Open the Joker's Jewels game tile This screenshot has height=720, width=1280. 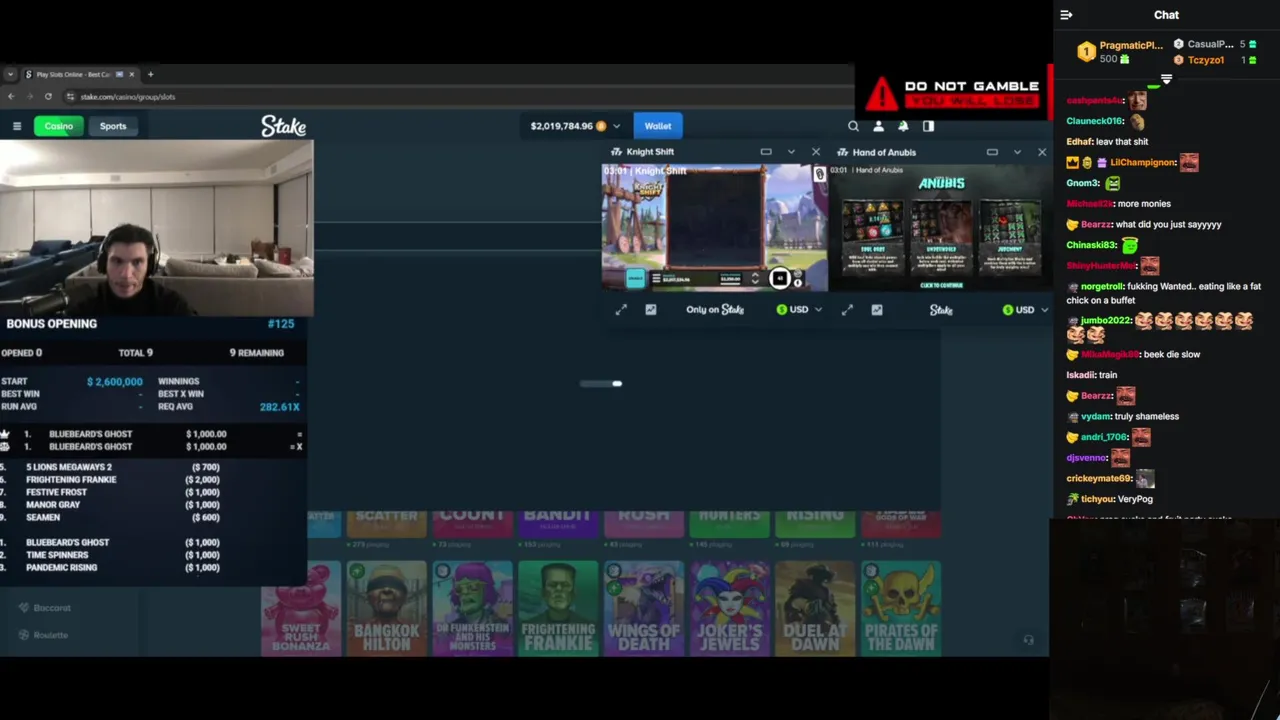[730, 608]
